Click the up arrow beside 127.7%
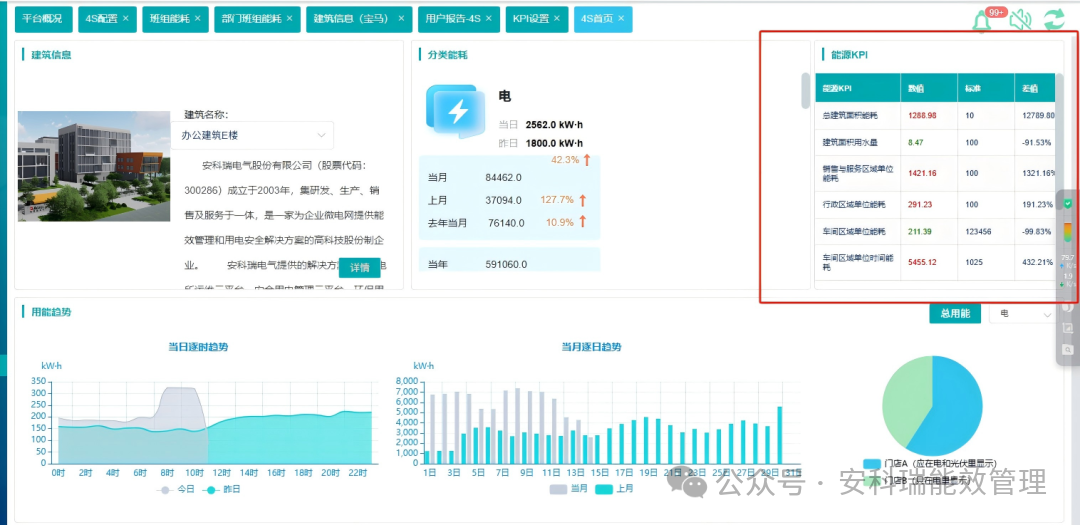Image resolution: width=1080 pixels, height=525 pixels. click(582, 200)
